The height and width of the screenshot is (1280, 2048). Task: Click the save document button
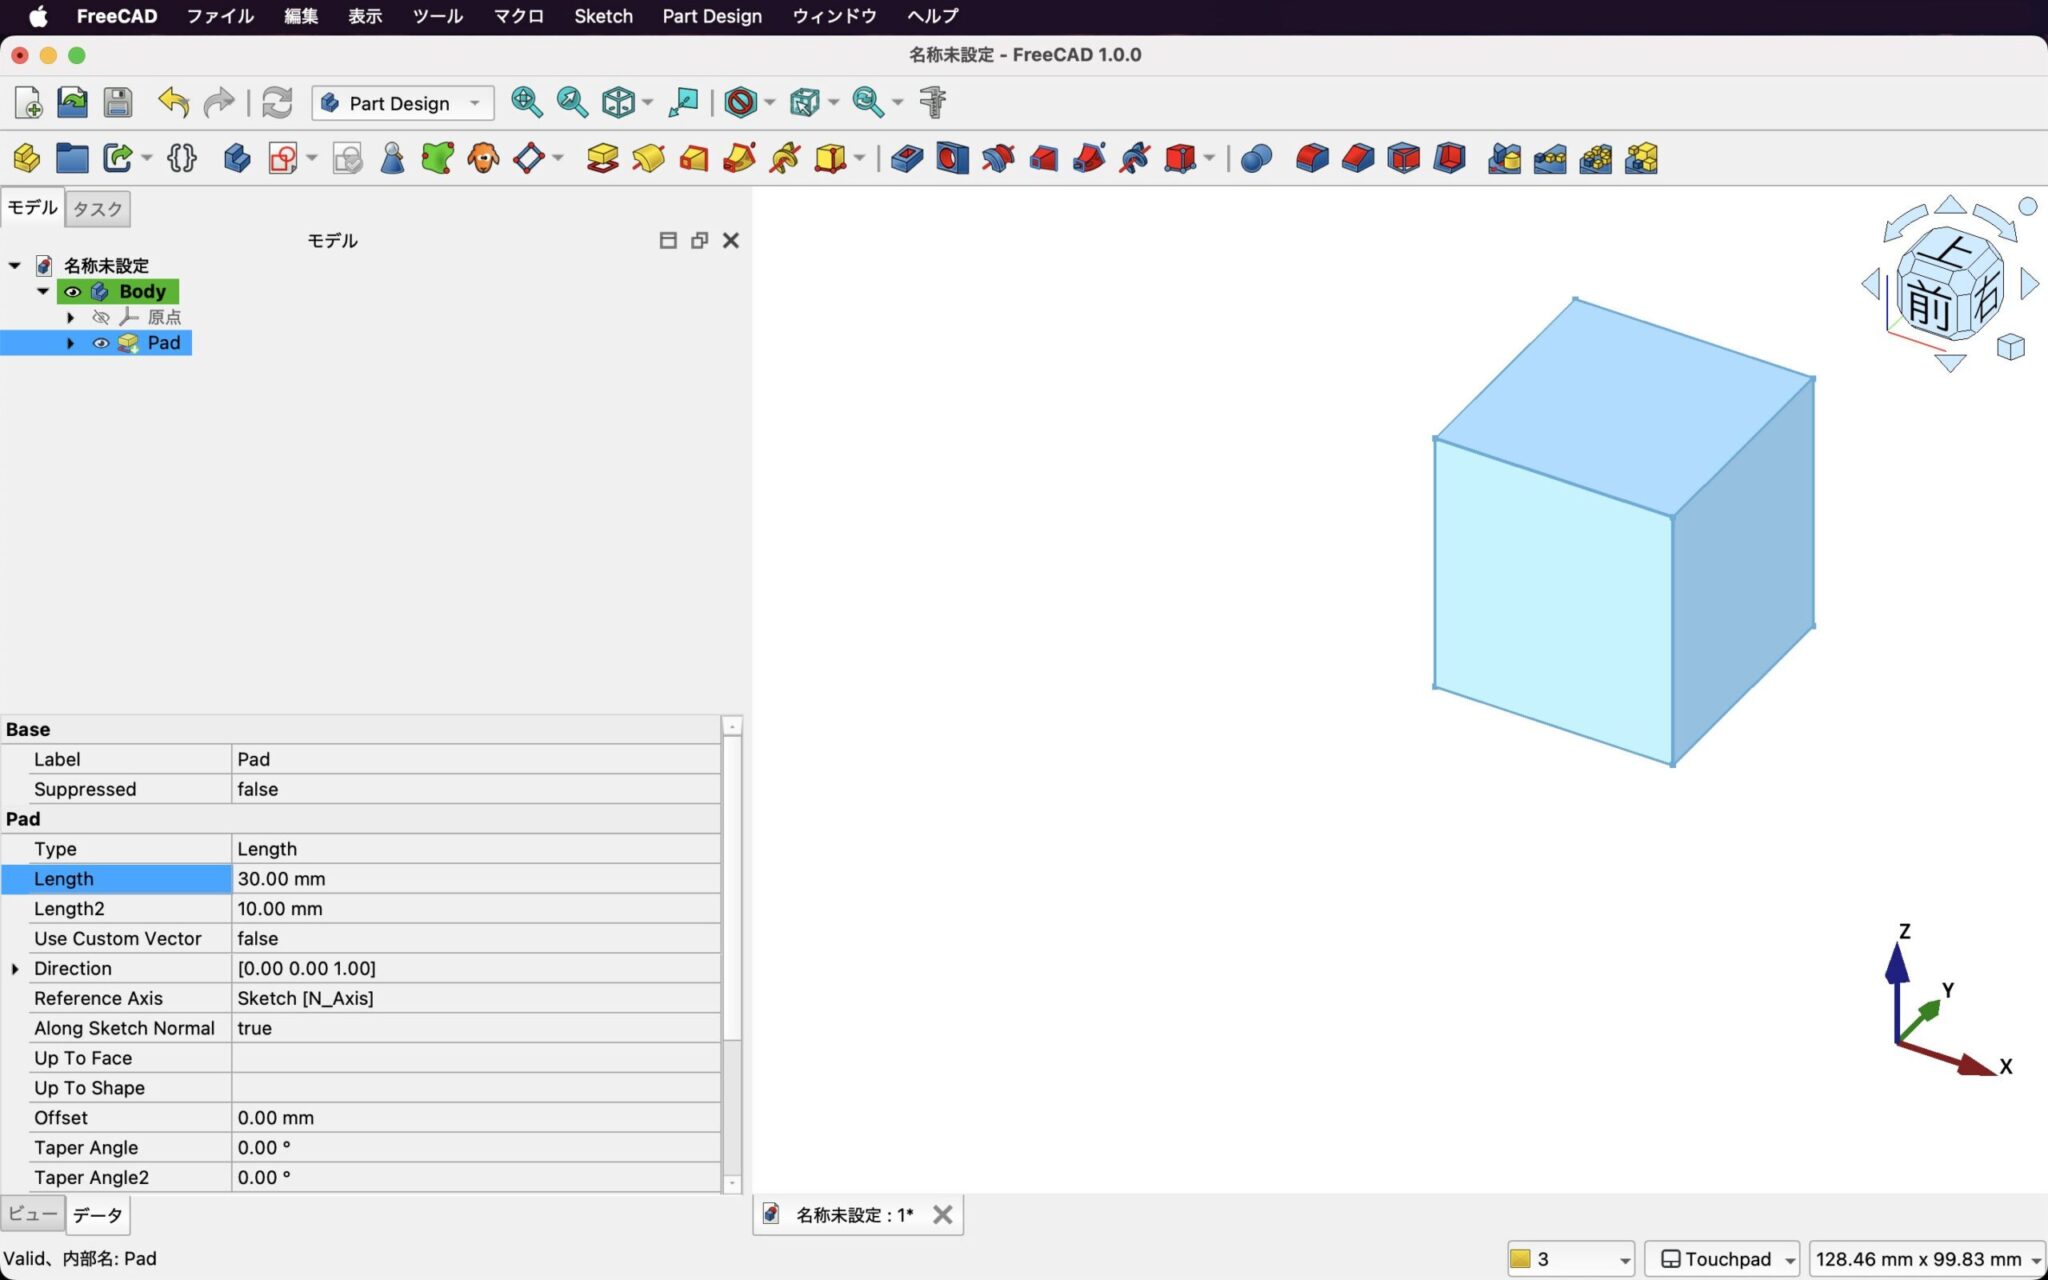click(118, 102)
